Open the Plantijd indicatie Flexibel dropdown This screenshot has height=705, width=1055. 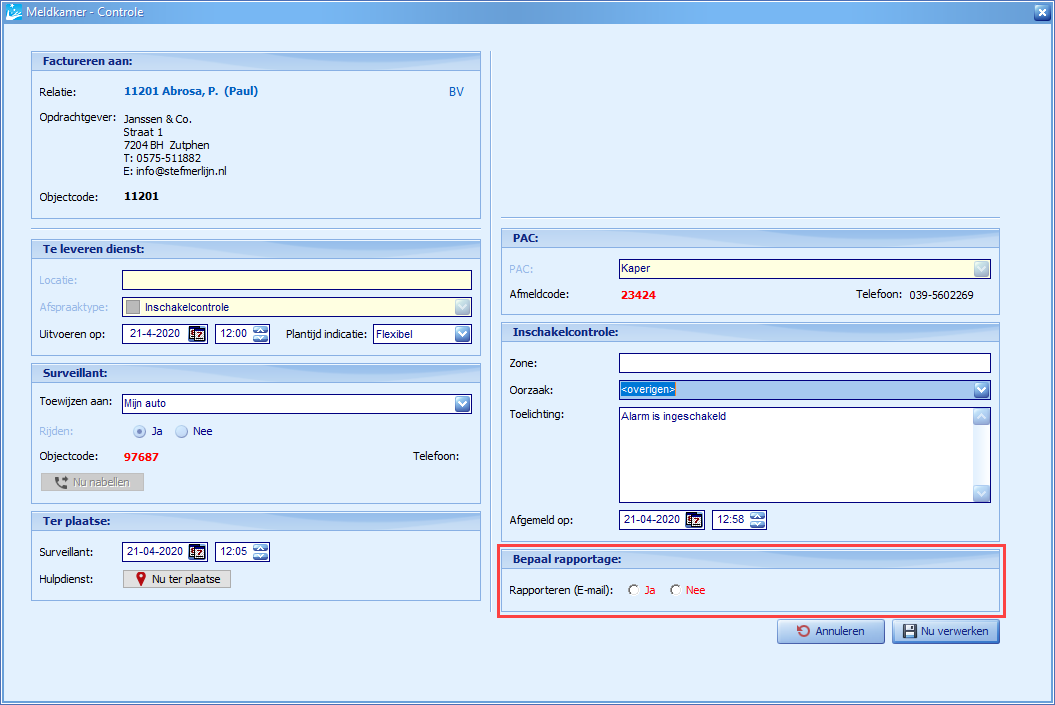pyautogui.click(x=462, y=334)
